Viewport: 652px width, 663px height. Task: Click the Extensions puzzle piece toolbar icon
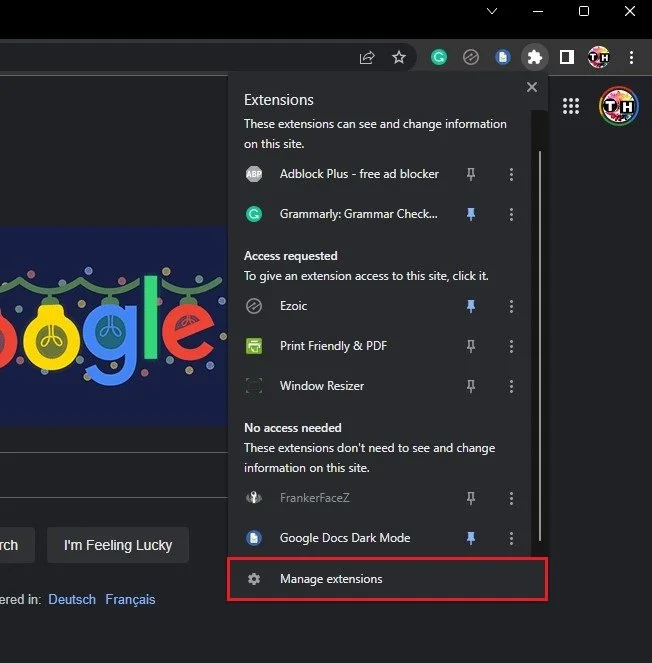coord(534,57)
